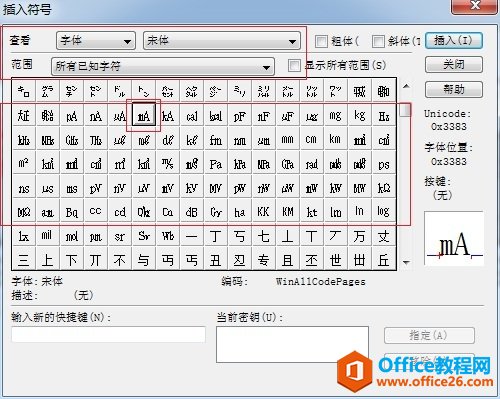500x399 pixels.
Task: Open help with the 帮助 button
Action: pos(454,89)
